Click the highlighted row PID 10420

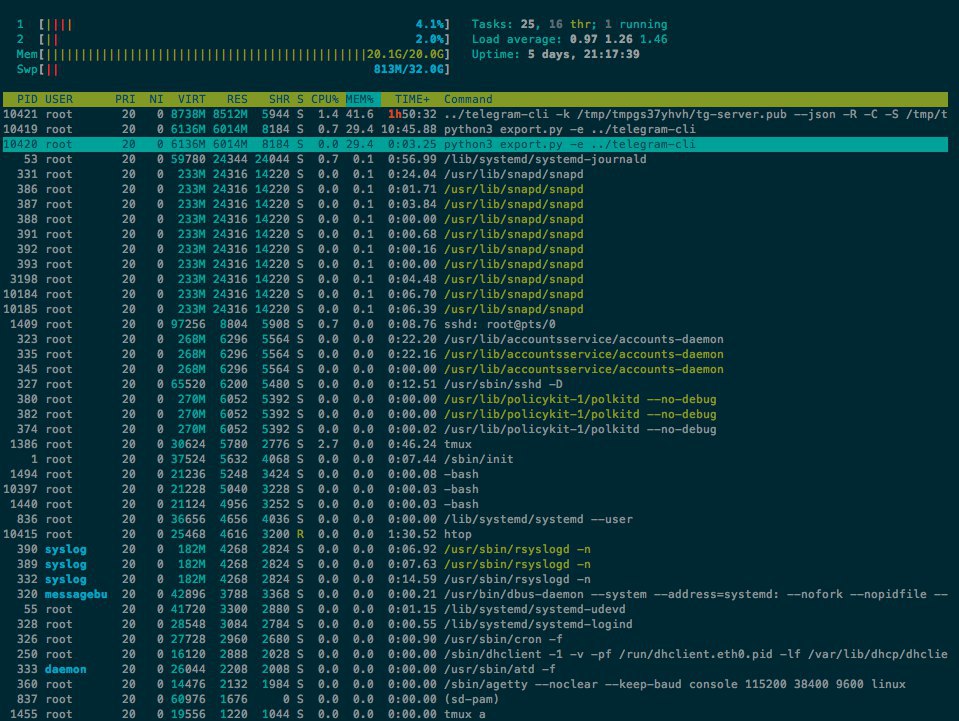pos(475,144)
